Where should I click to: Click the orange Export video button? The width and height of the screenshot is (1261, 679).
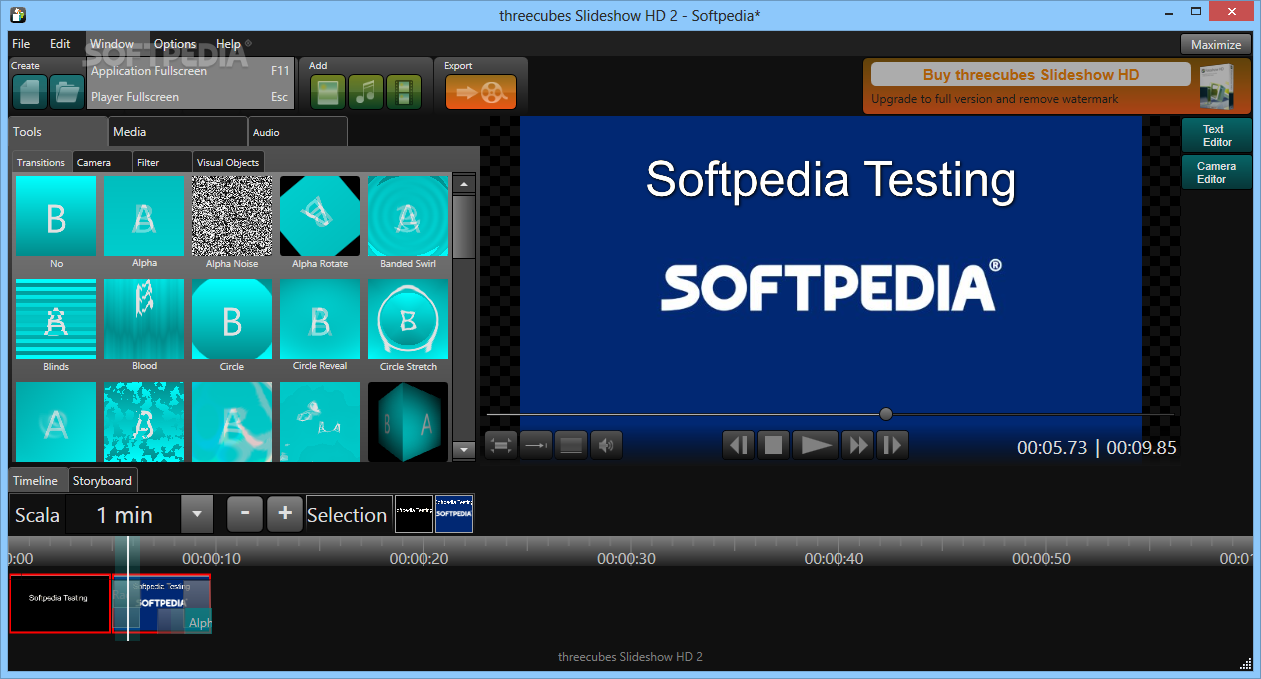(x=481, y=92)
